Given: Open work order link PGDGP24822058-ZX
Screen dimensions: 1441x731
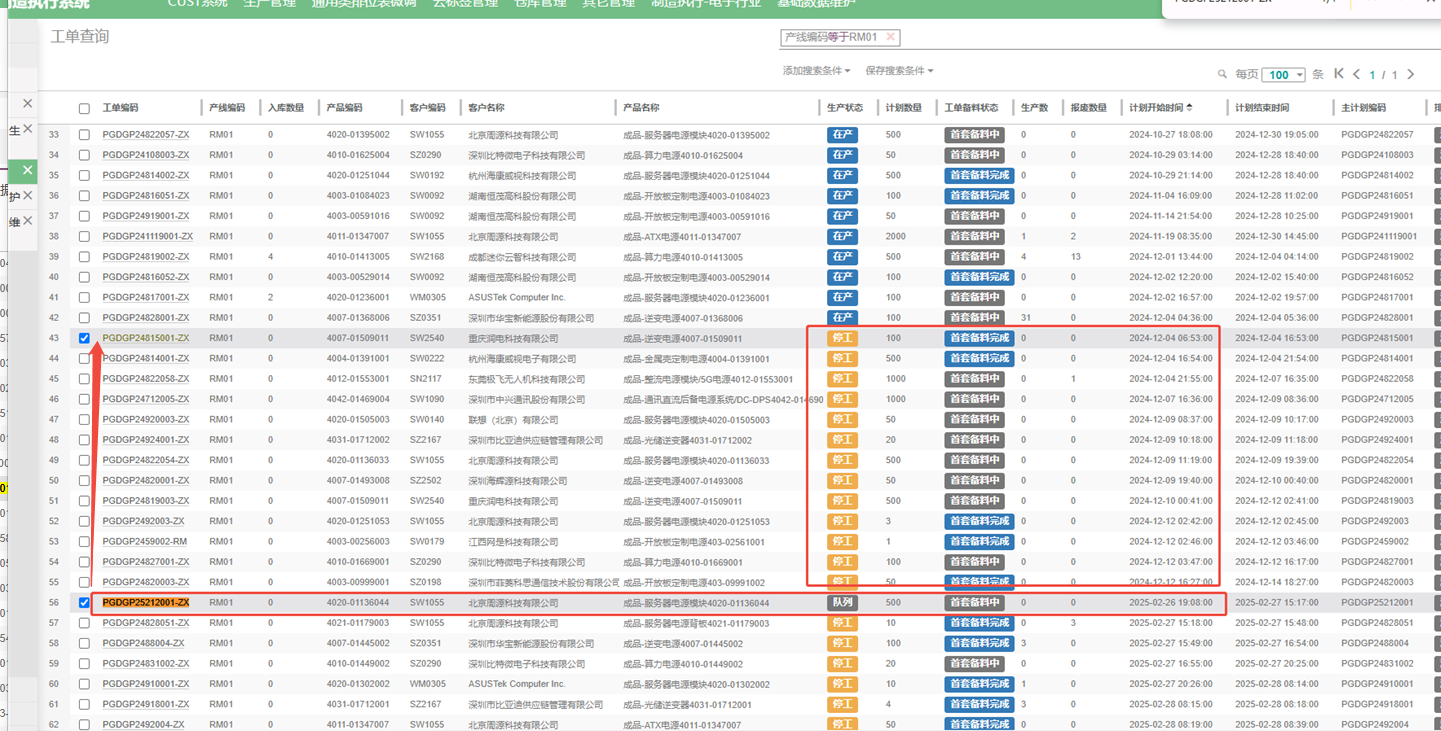Looking at the screenshot, I should 145,379.
